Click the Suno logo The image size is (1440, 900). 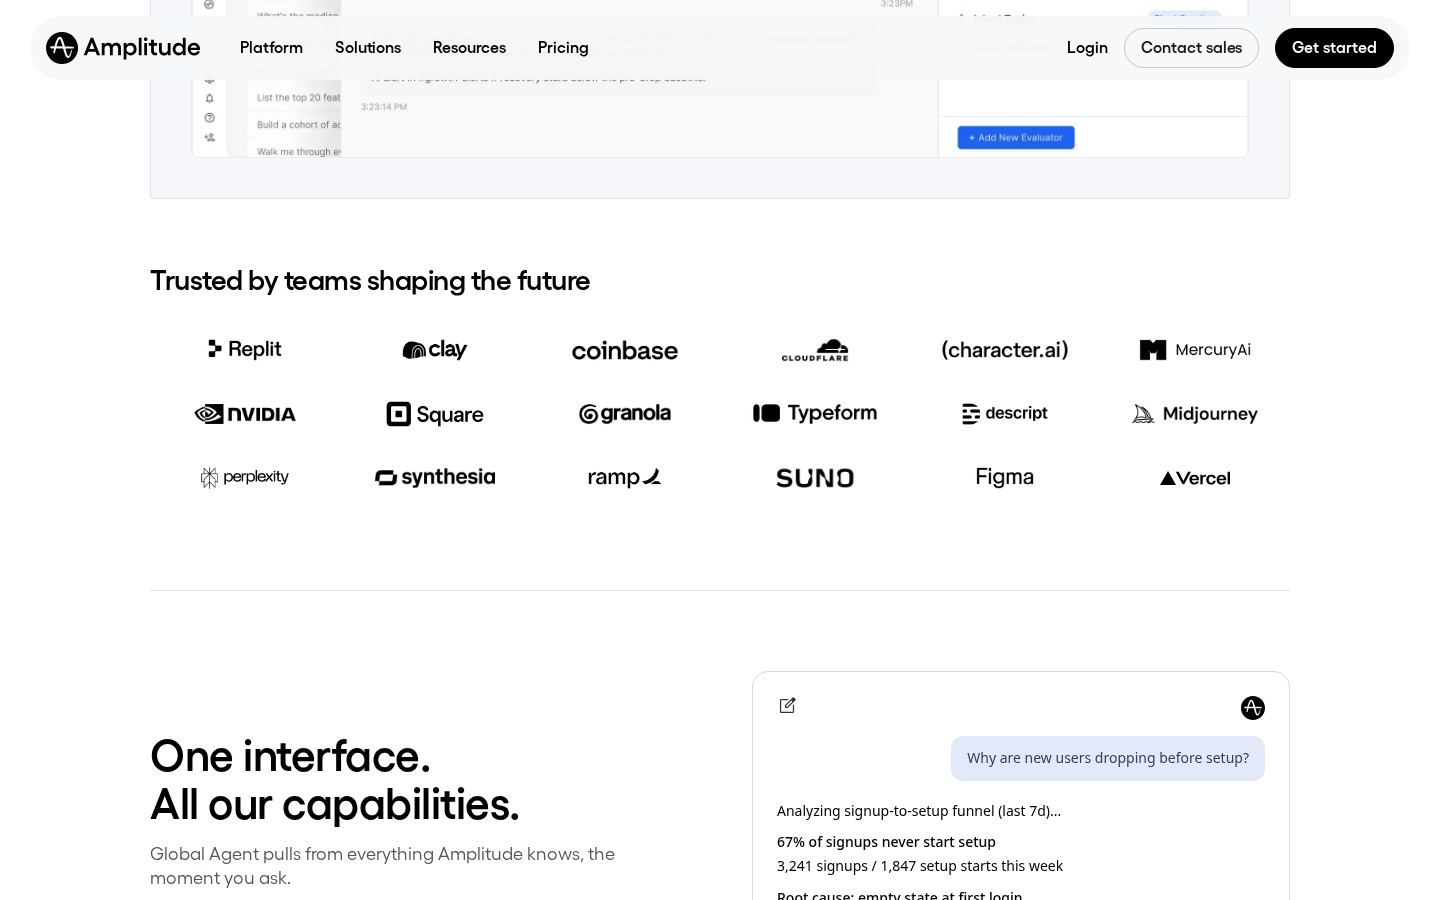[x=815, y=478]
